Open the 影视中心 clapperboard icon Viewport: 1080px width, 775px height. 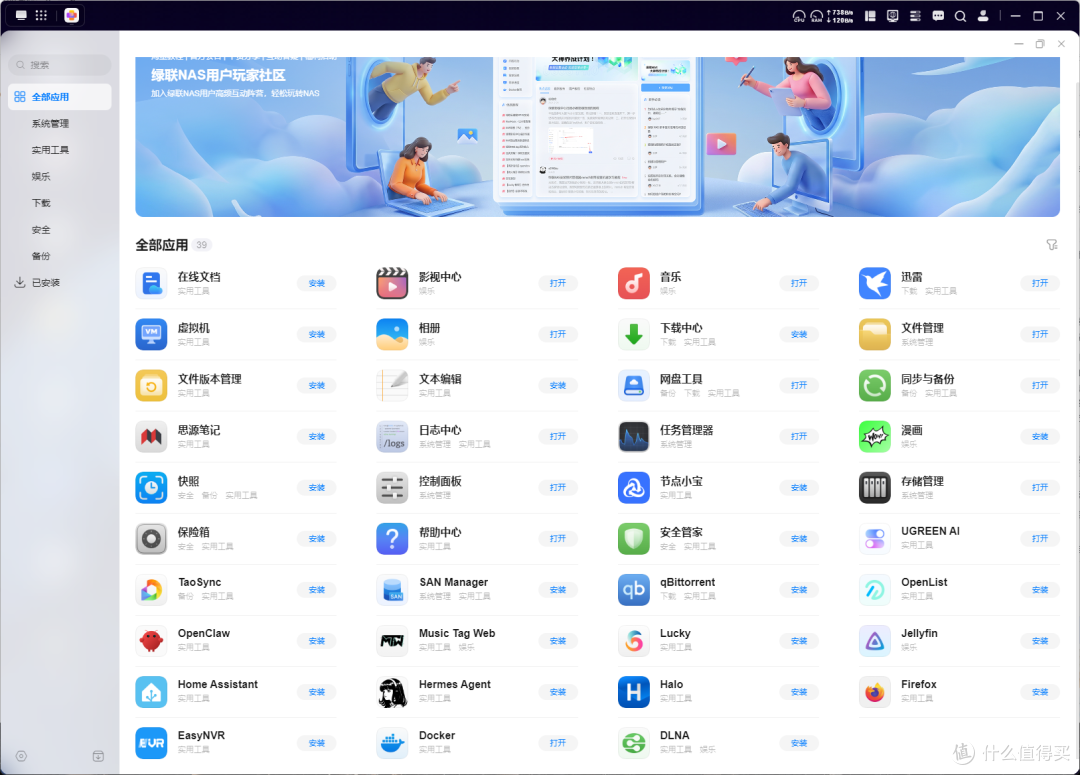click(x=392, y=284)
